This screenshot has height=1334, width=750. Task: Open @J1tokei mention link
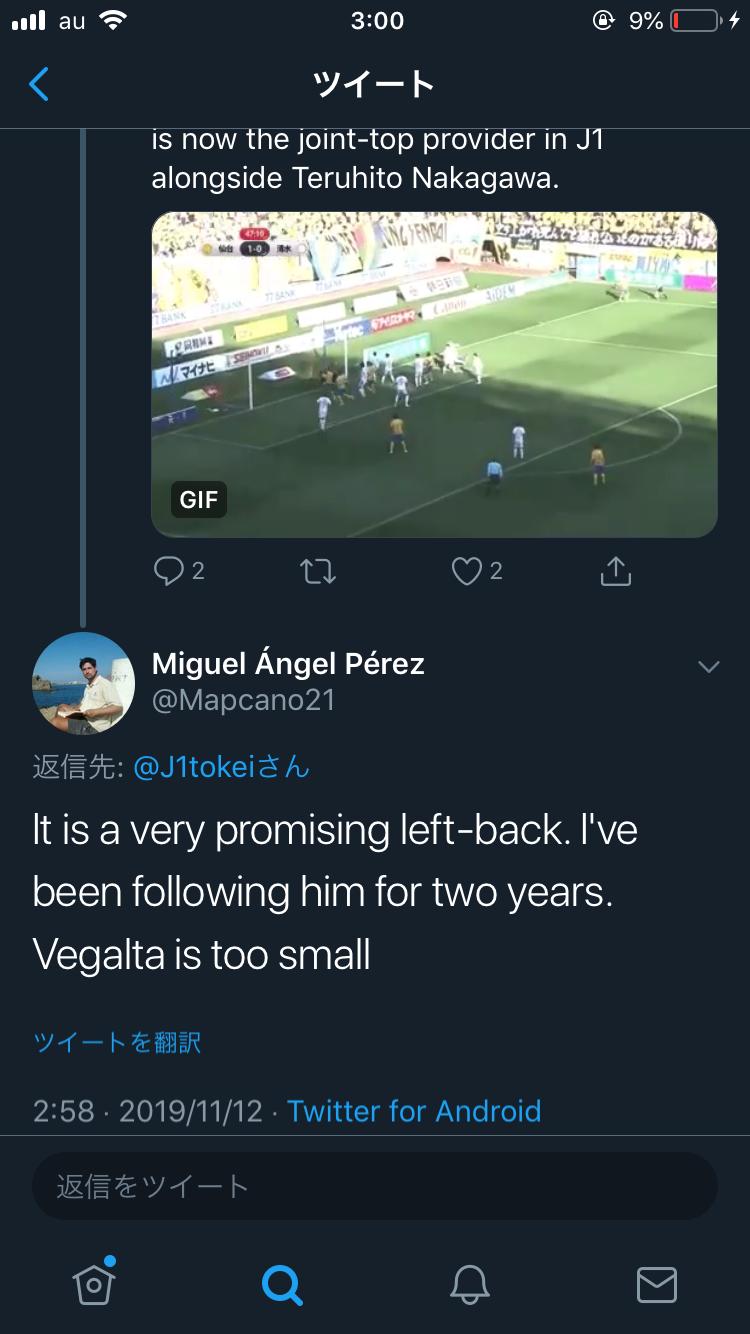pos(220,767)
